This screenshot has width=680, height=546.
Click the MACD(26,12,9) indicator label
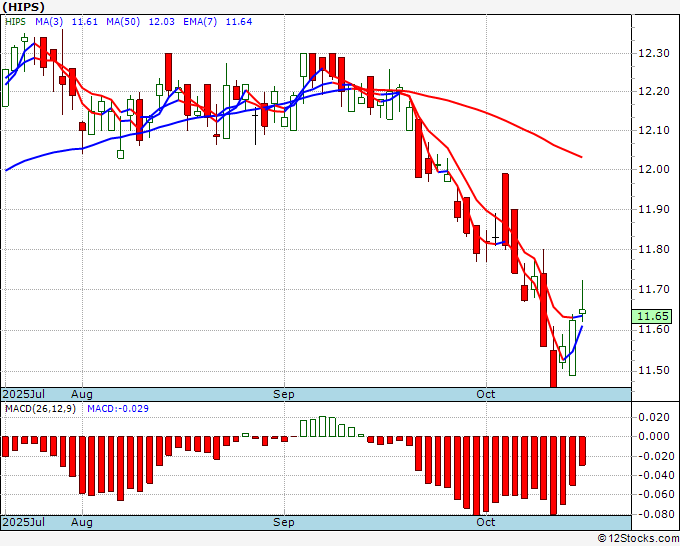click(40, 409)
